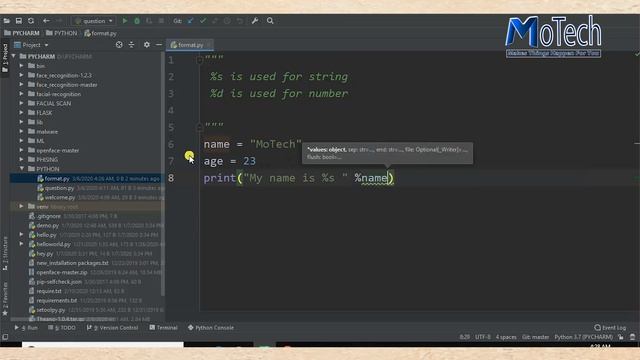Open Settings with the wrench icon
This screenshot has width=640, height=360.
pos(255,21)
